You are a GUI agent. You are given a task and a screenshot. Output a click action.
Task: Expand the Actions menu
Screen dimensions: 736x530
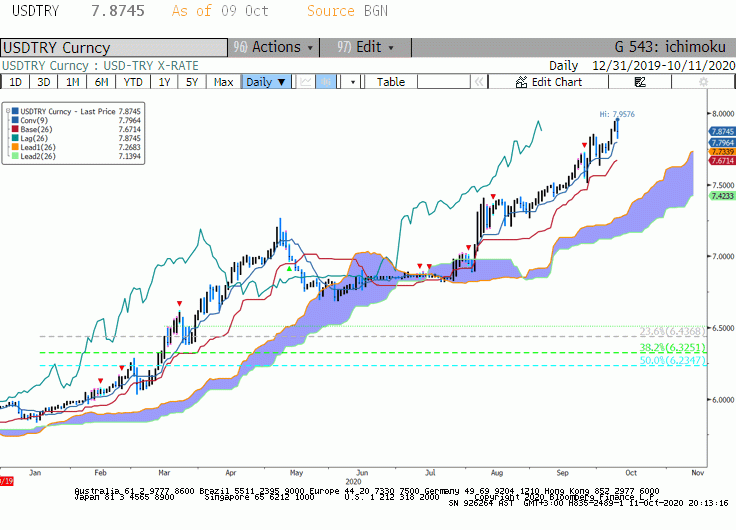[x=274, y=47]
